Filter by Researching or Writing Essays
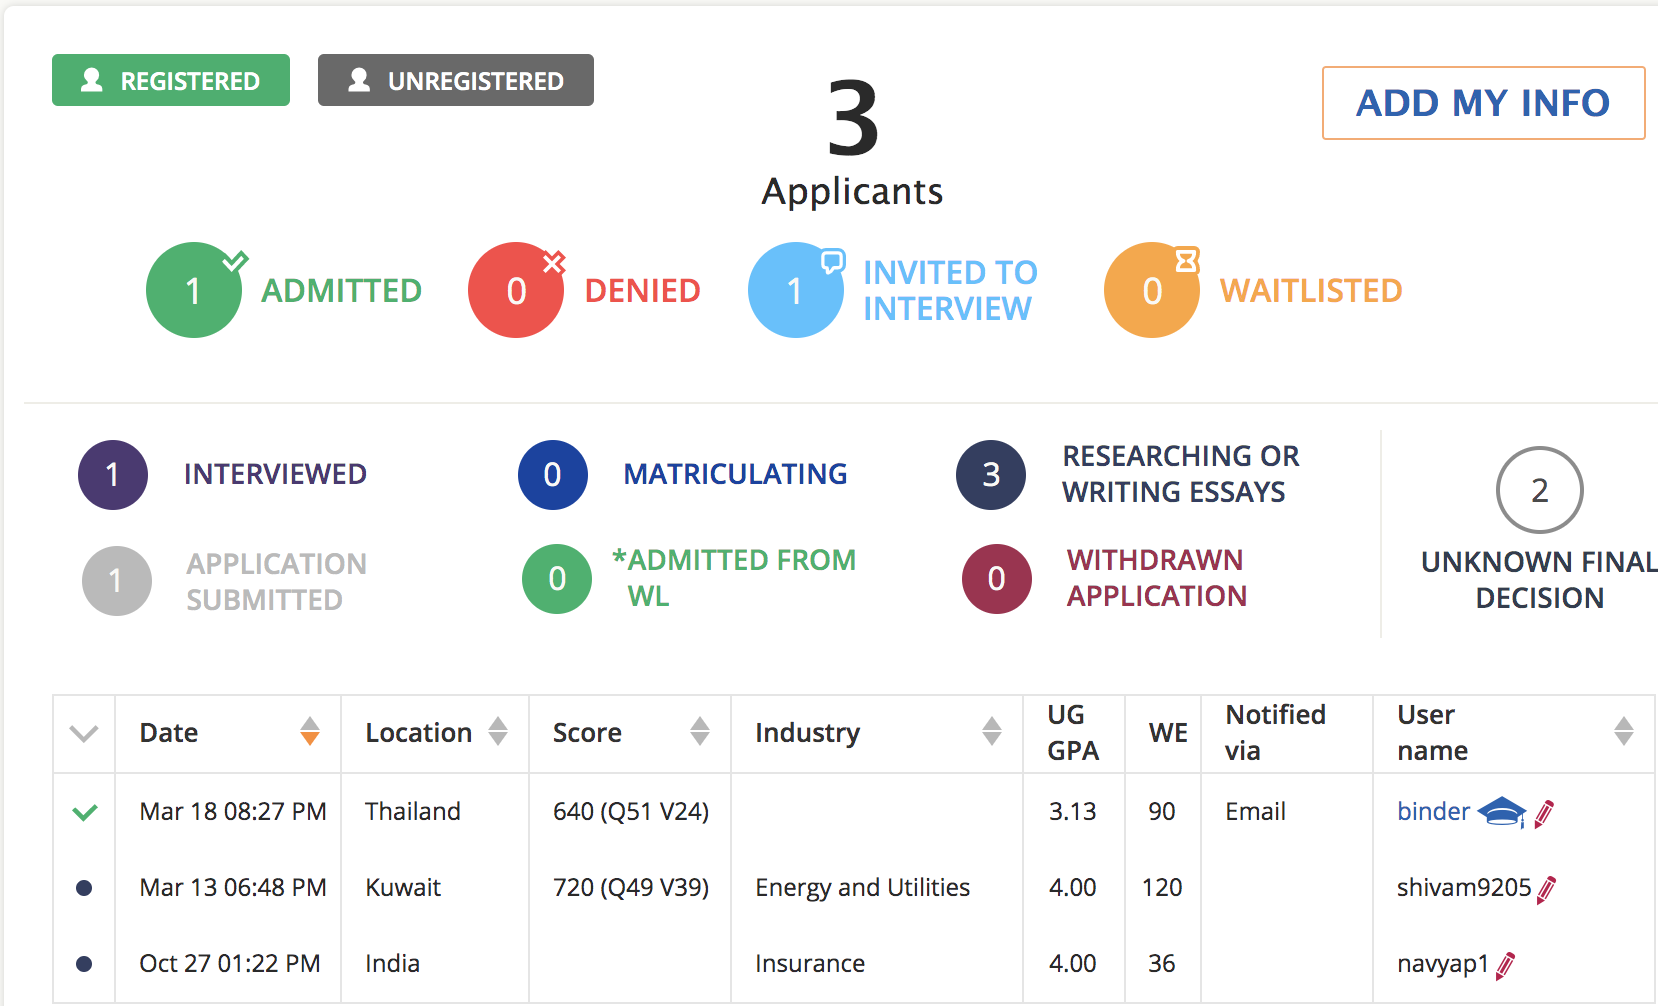The width and height of the screenshot is (1658, 1006). (x=991, y=475)
